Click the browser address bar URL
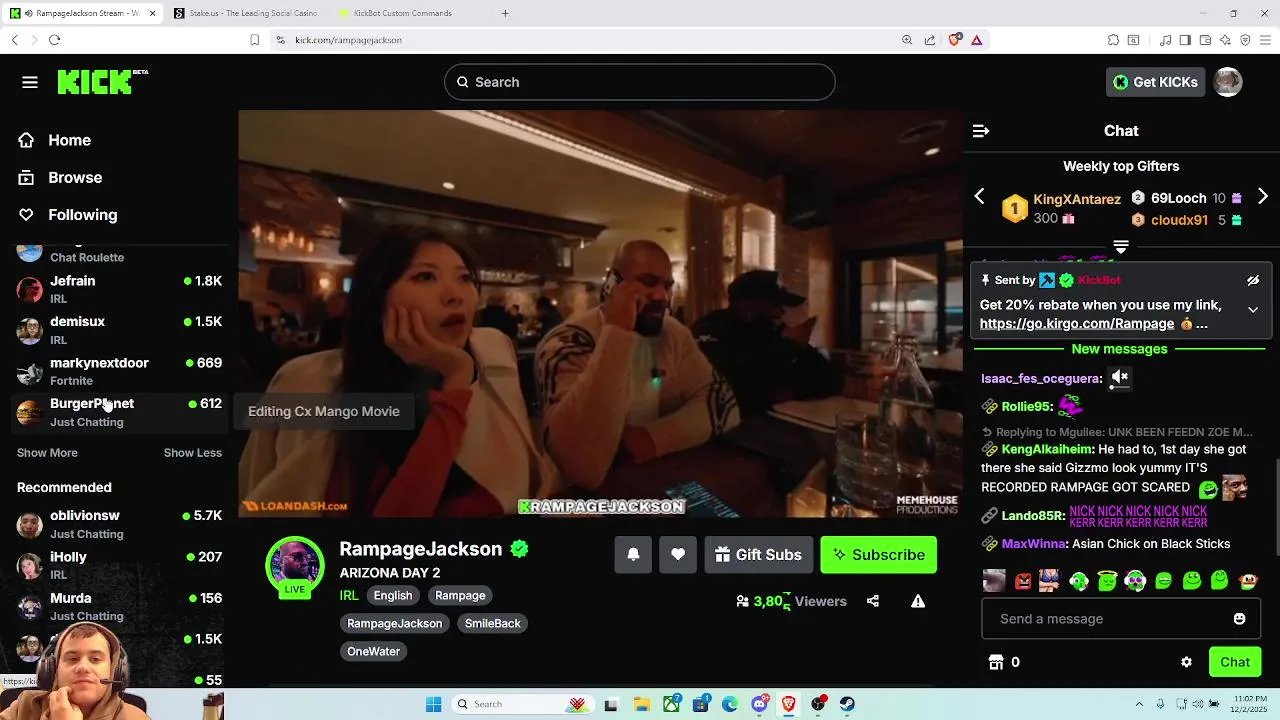The width and height of the screenshot is (1280, 720). (x=348, y=40)
